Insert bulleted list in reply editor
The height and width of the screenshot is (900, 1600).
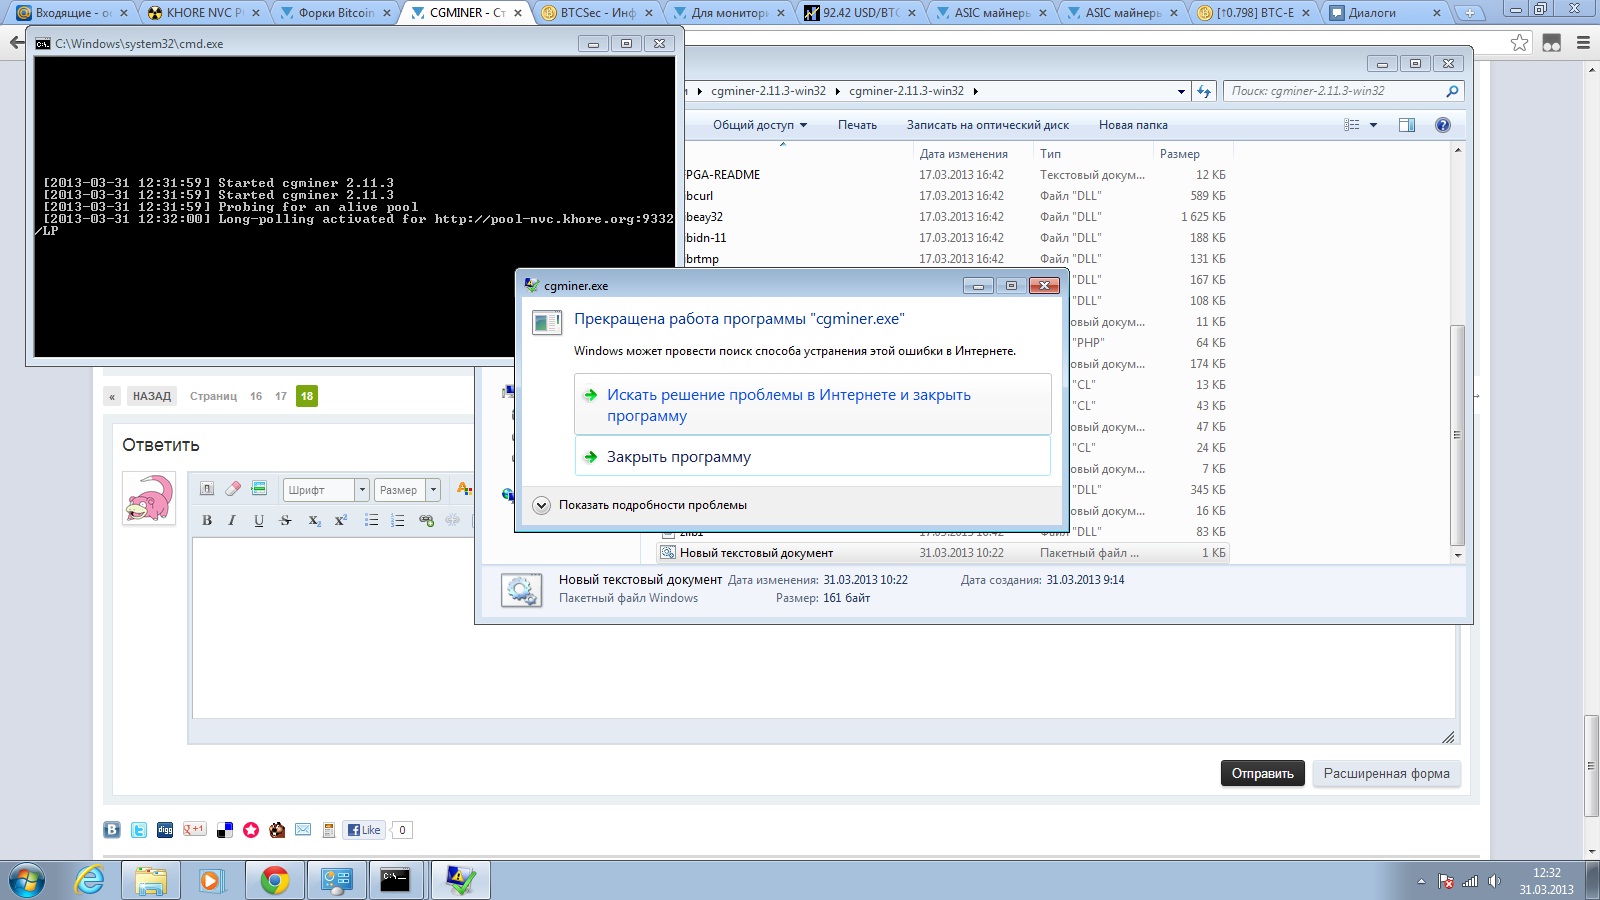click(371, 520)
